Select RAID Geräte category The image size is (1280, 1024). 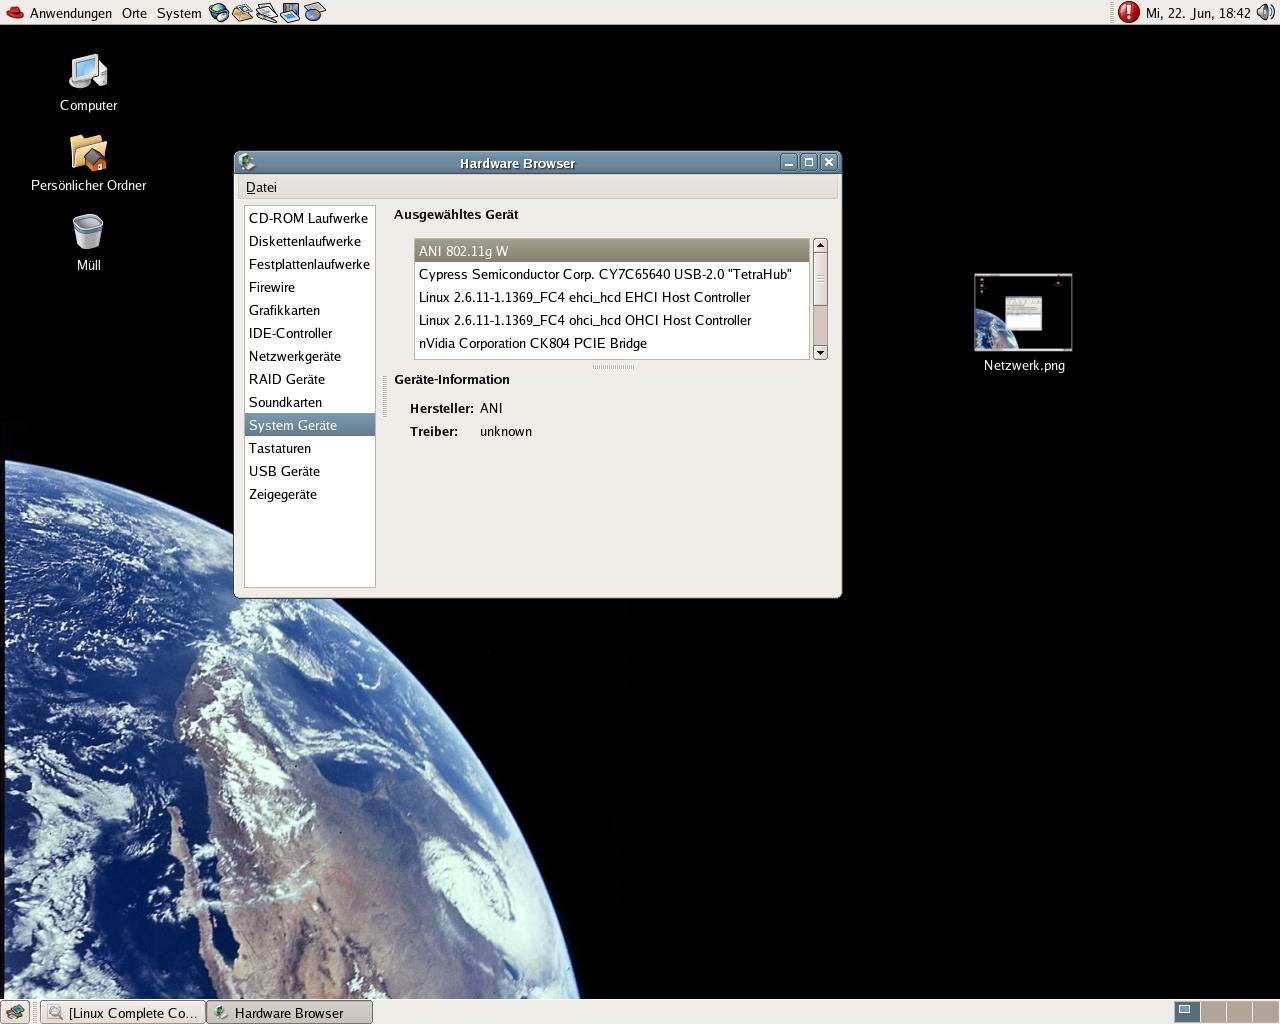click(x=310, y=379)
